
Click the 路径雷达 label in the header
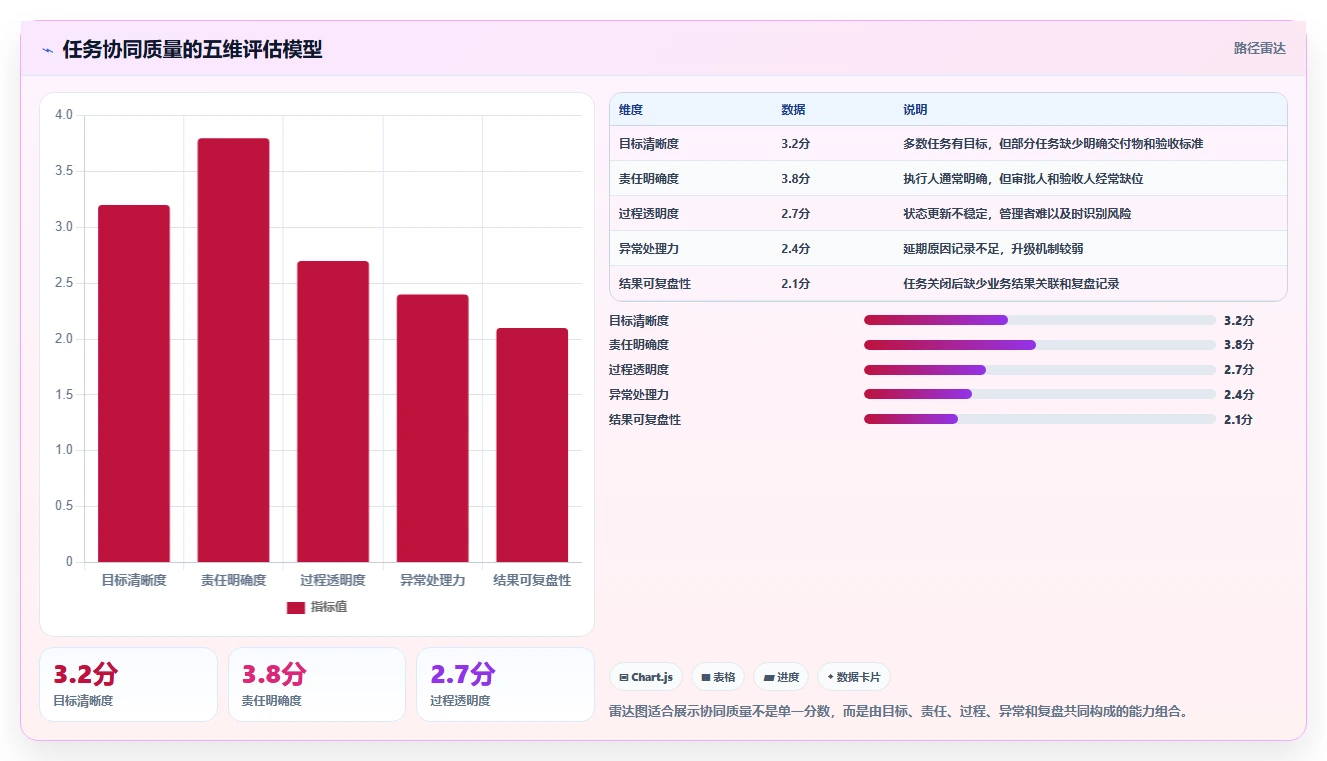[x=1259, y=48]
